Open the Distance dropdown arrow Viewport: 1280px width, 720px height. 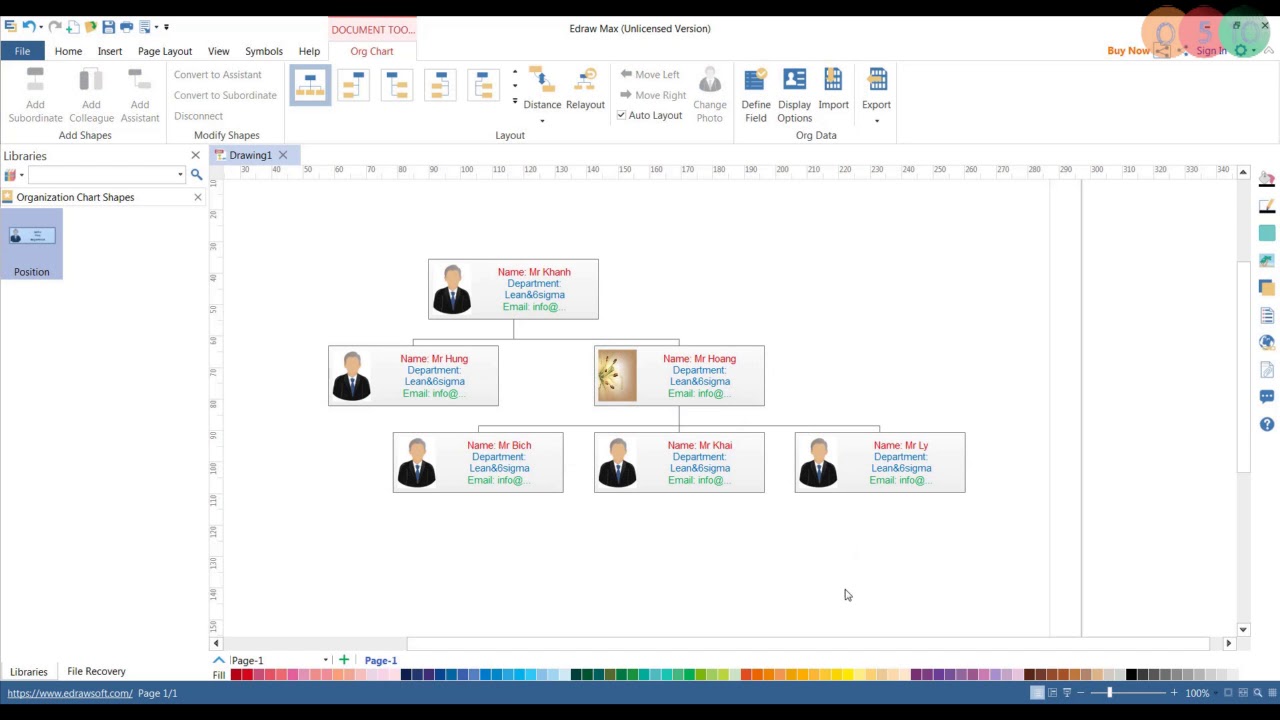pyautogui.click(x=542, y=122)
